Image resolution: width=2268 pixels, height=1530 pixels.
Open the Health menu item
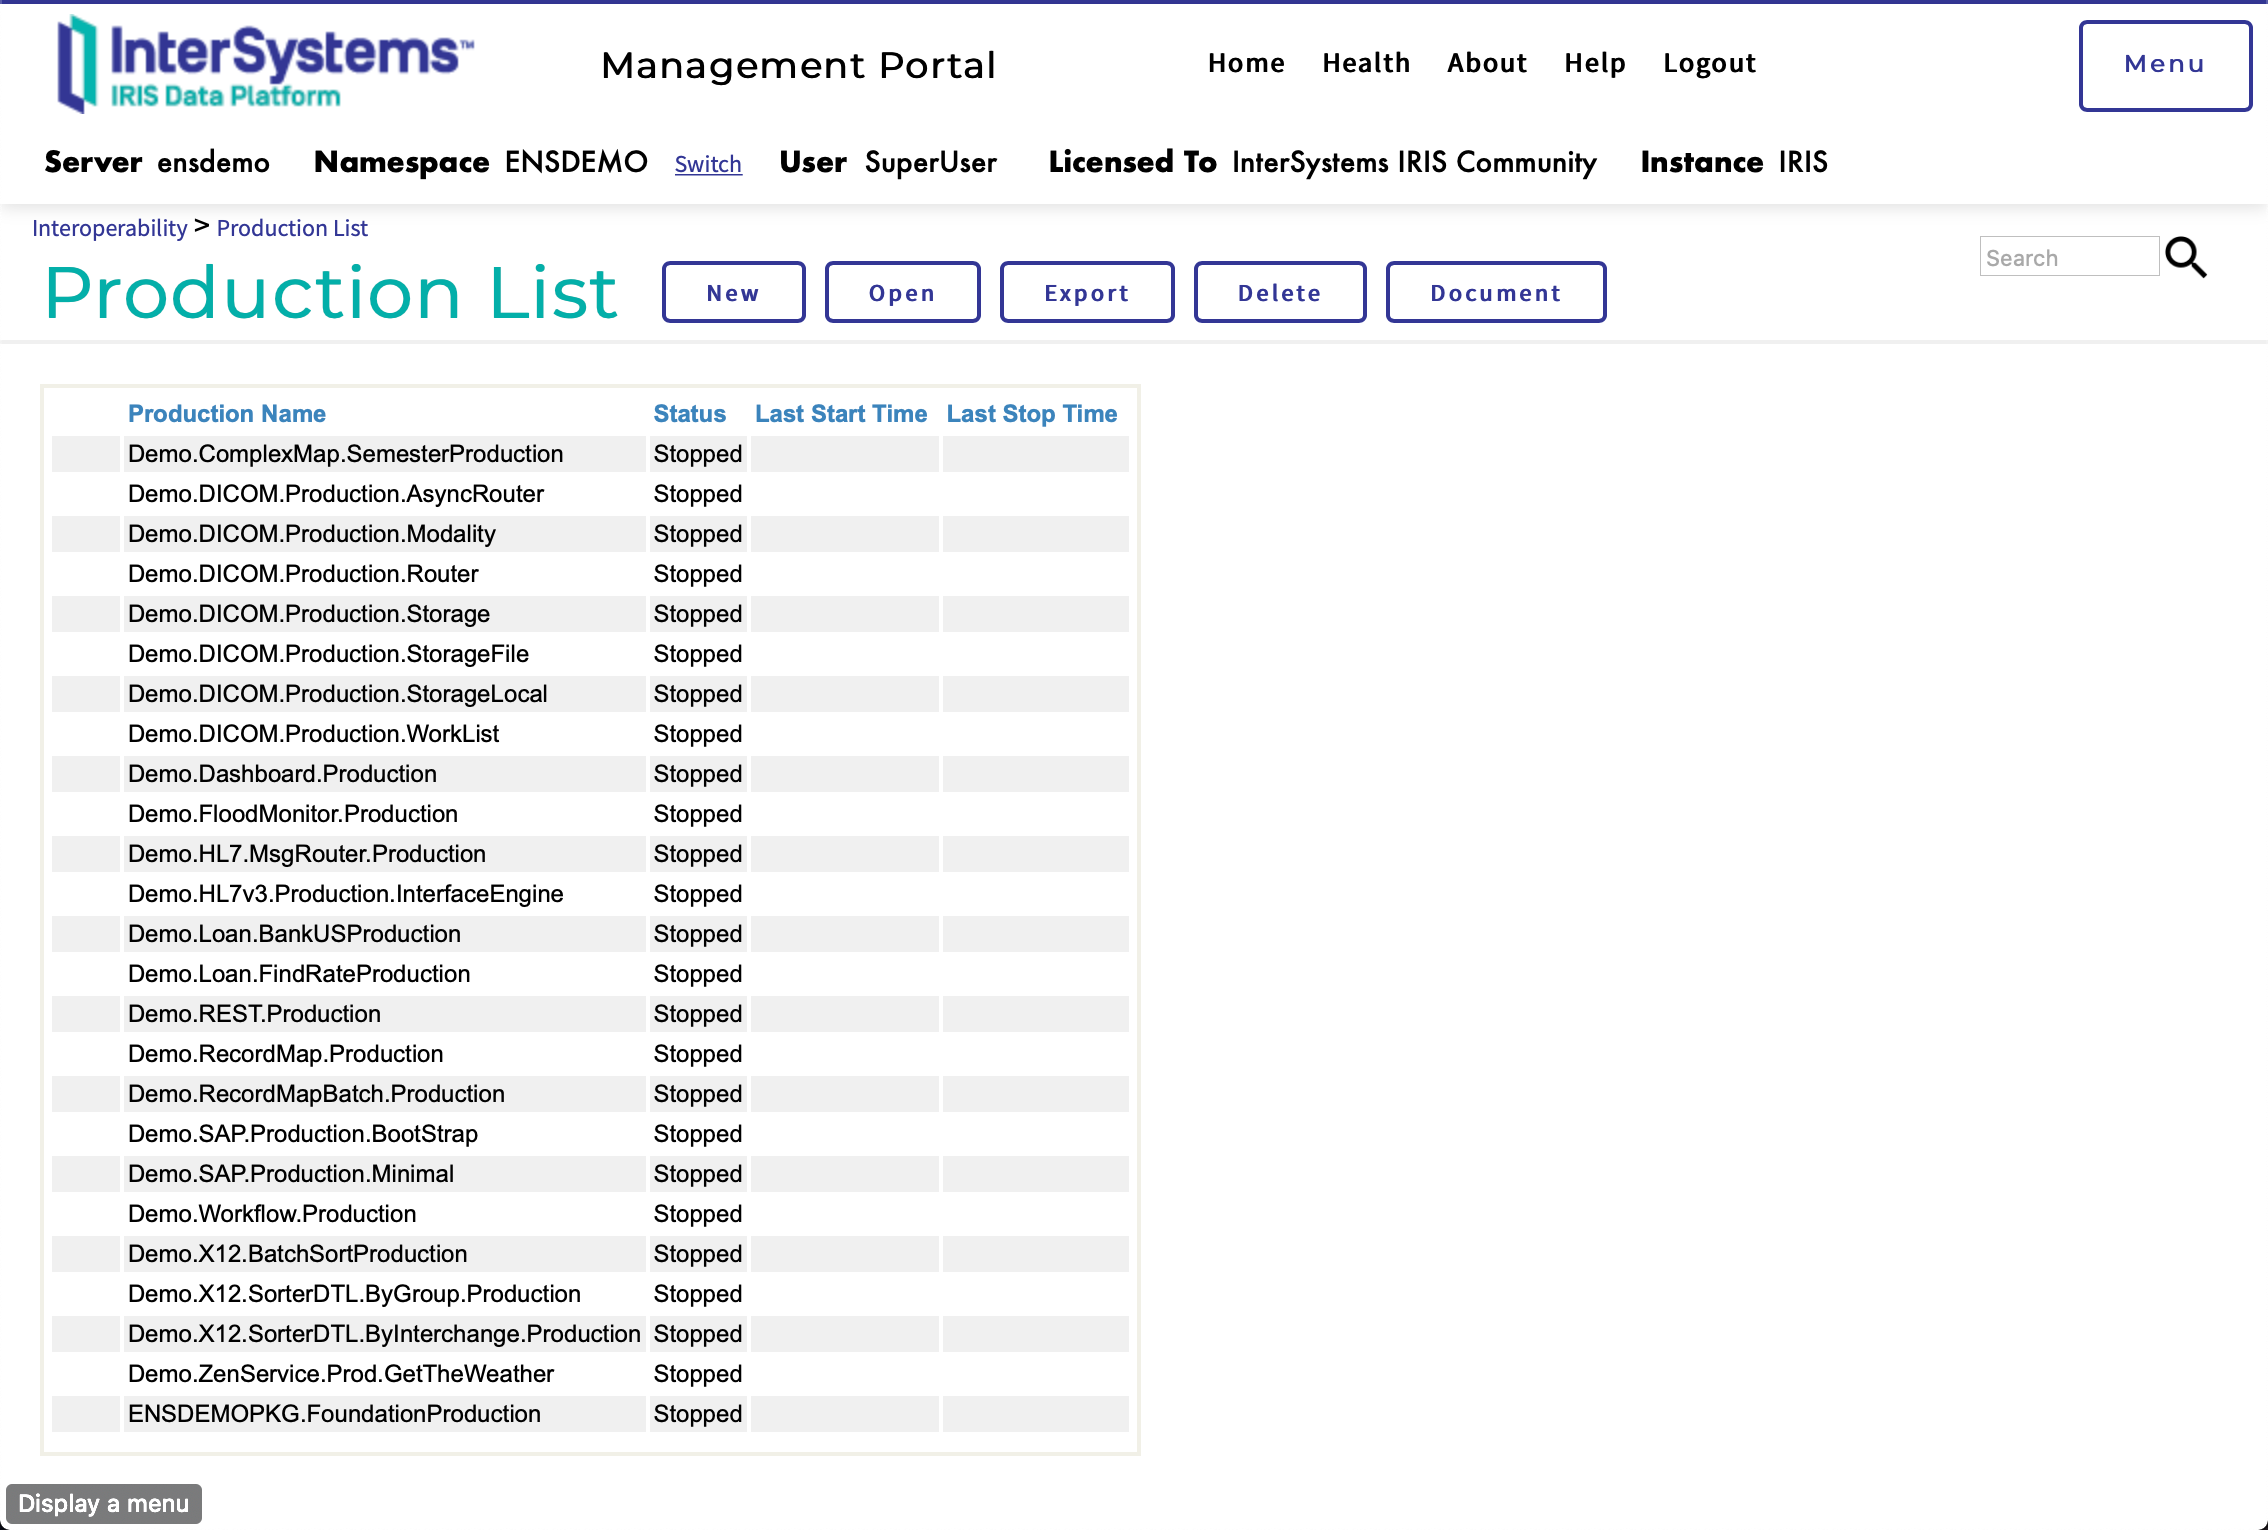click(1366, 63)
